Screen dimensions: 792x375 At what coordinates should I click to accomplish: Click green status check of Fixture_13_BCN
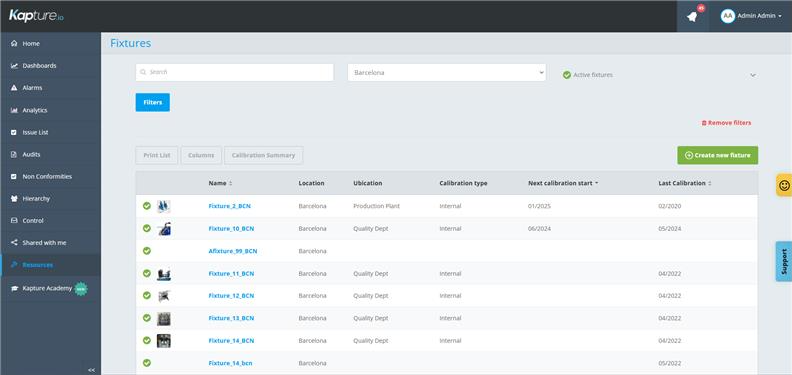[146, 317]
